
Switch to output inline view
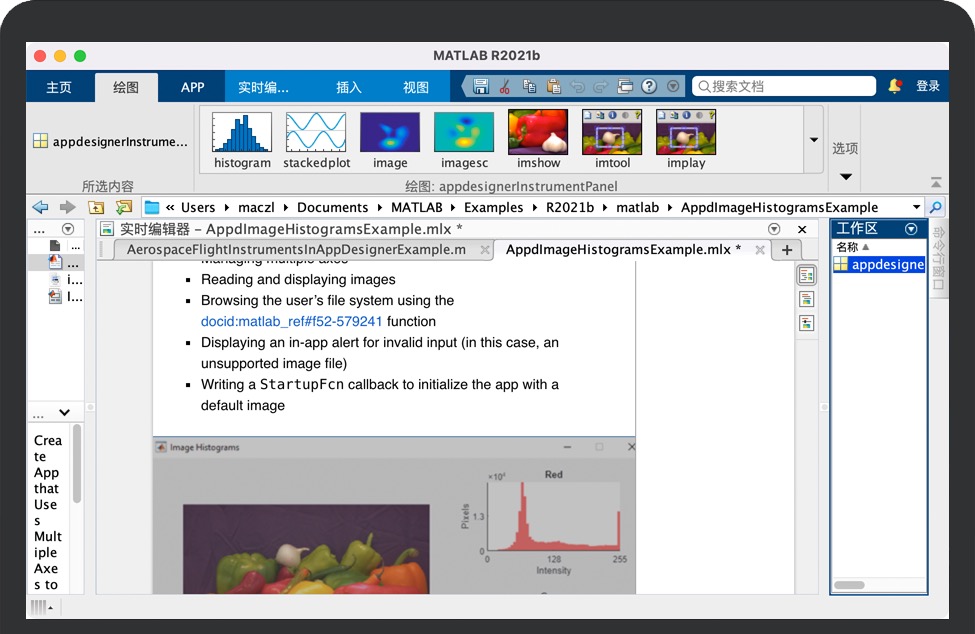pos(806,299)
